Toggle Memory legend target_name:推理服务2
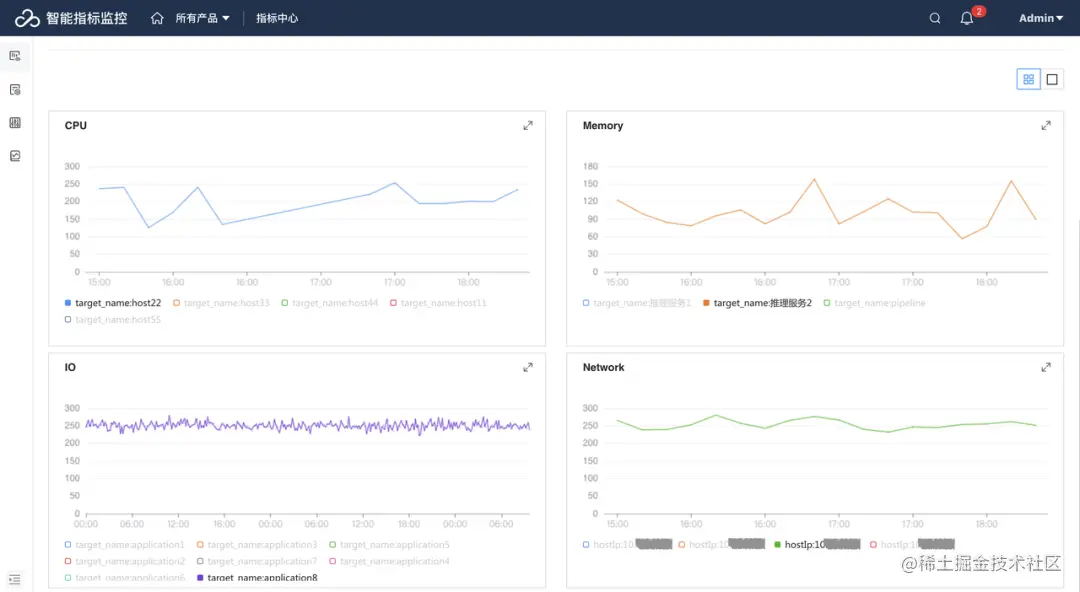The image size is (1080, 592). pos(758,303)
